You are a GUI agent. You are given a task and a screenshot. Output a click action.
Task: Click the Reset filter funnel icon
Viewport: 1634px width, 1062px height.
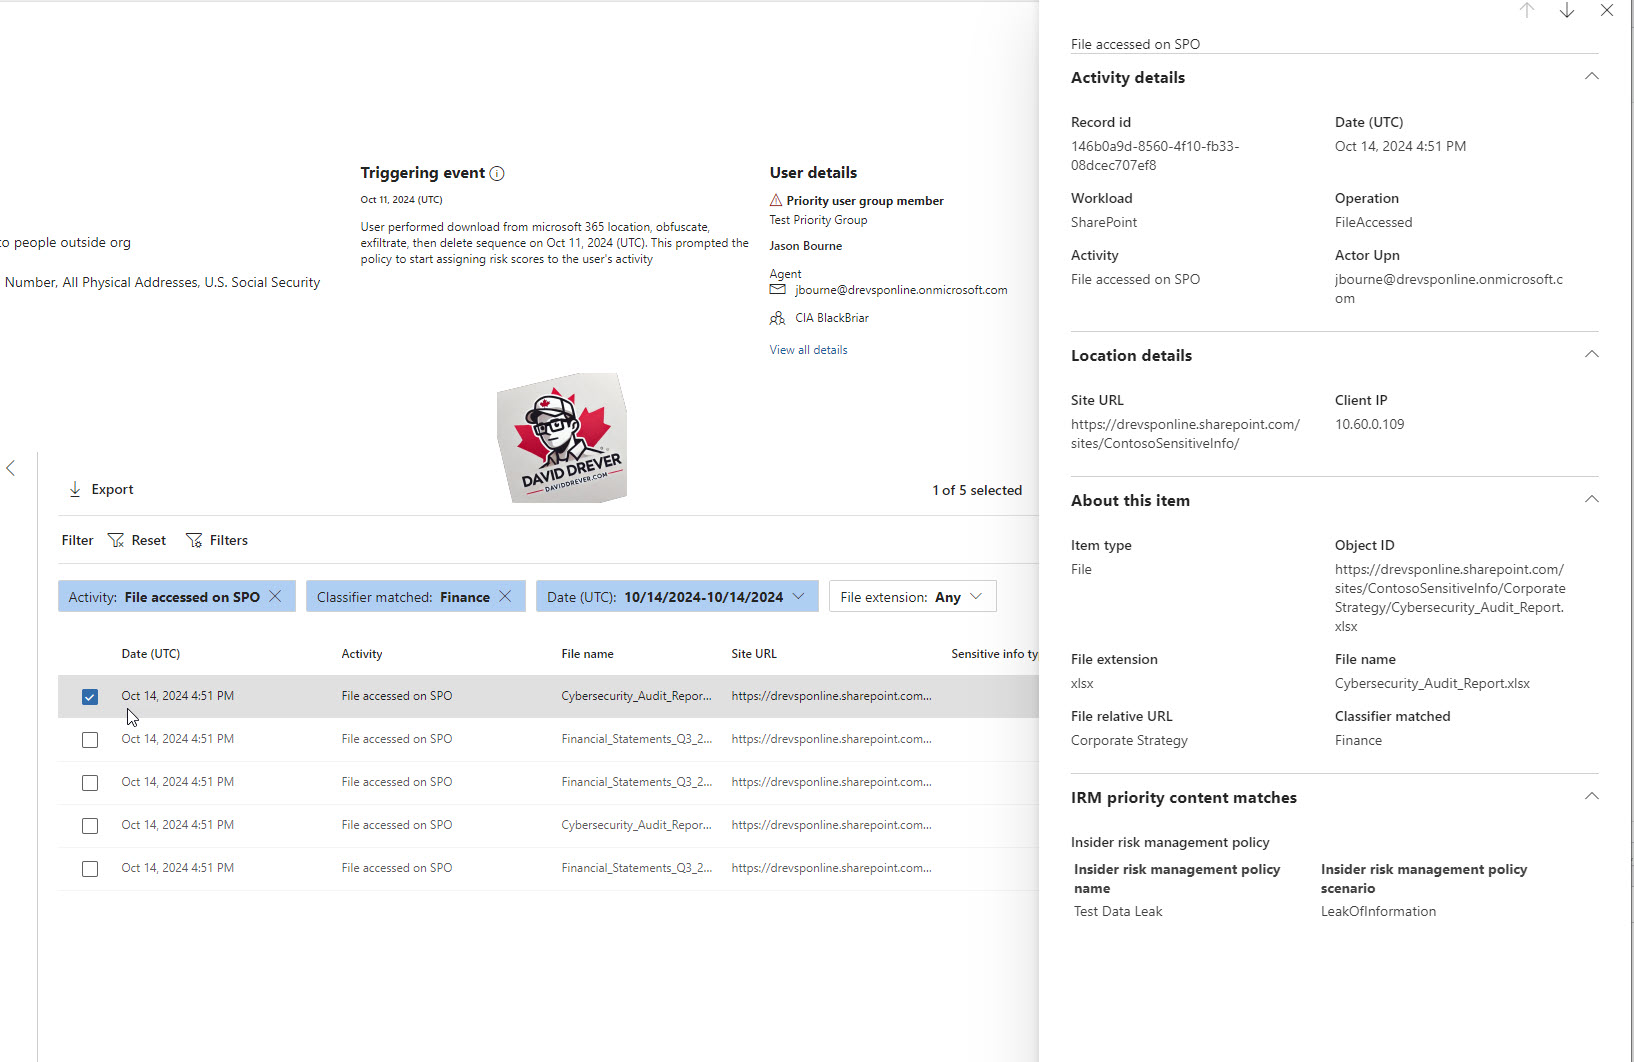pos(116,540)
